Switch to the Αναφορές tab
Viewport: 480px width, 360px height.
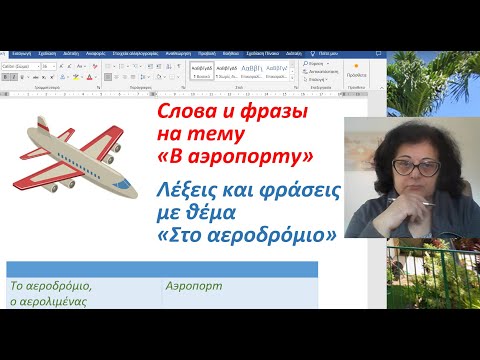[96, 53]
